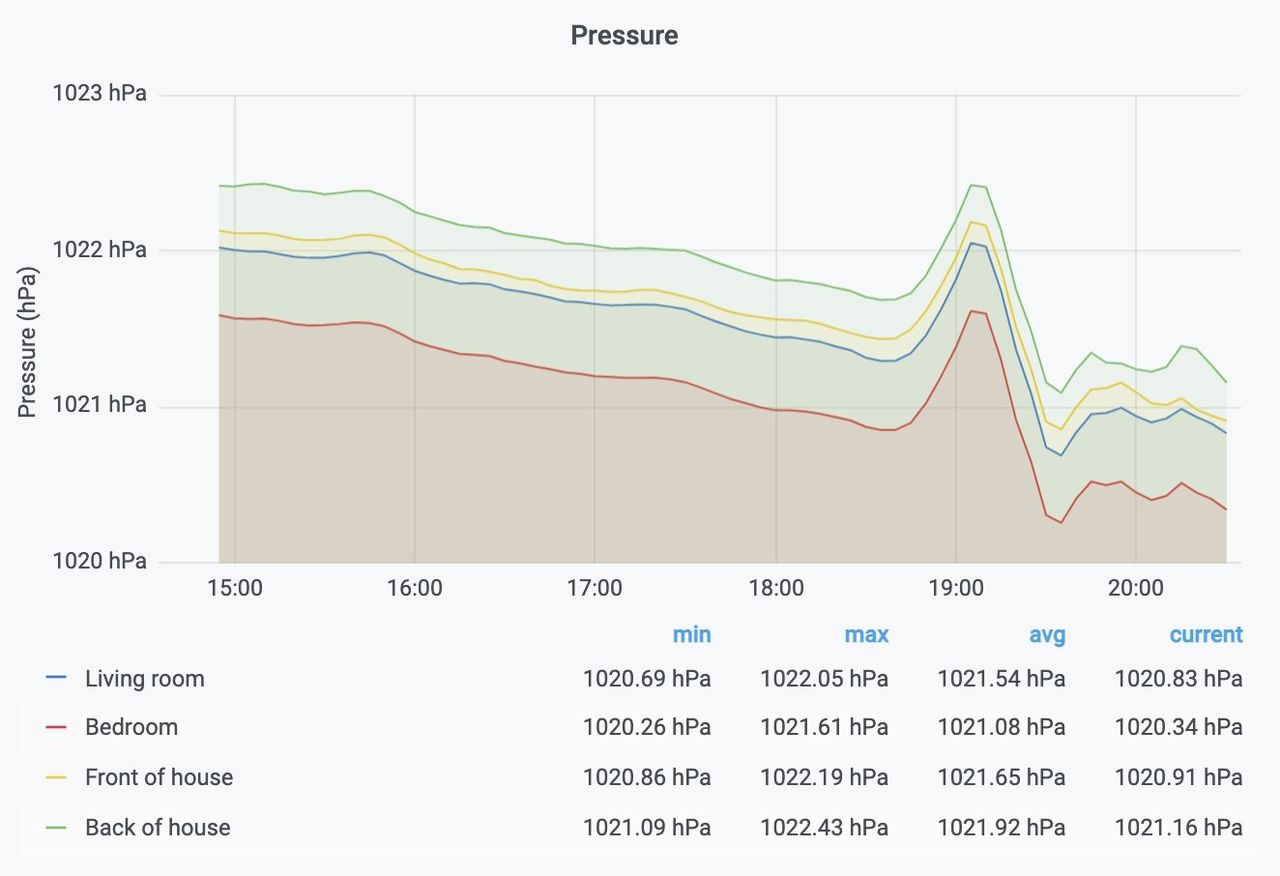Image resolution: width=1280 pixels, height=876 pixels.
Task: Click the 19:00 time axis label
Action: [956, 588]
